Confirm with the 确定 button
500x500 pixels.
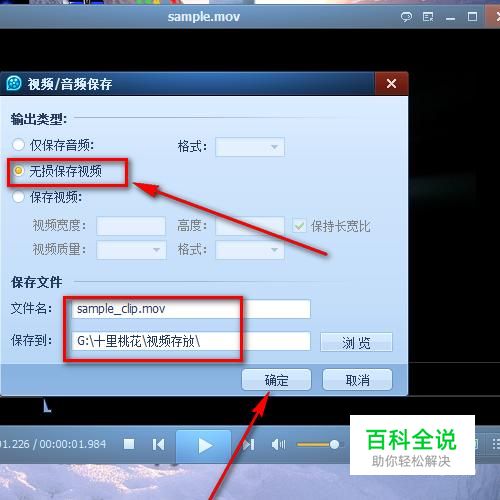coord(277,380)
